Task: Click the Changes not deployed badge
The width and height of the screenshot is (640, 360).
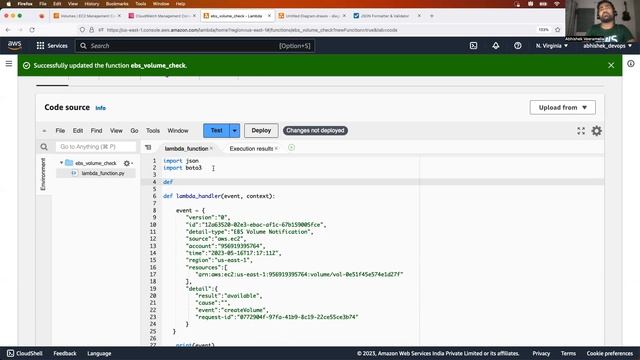Action: (315, 131)
